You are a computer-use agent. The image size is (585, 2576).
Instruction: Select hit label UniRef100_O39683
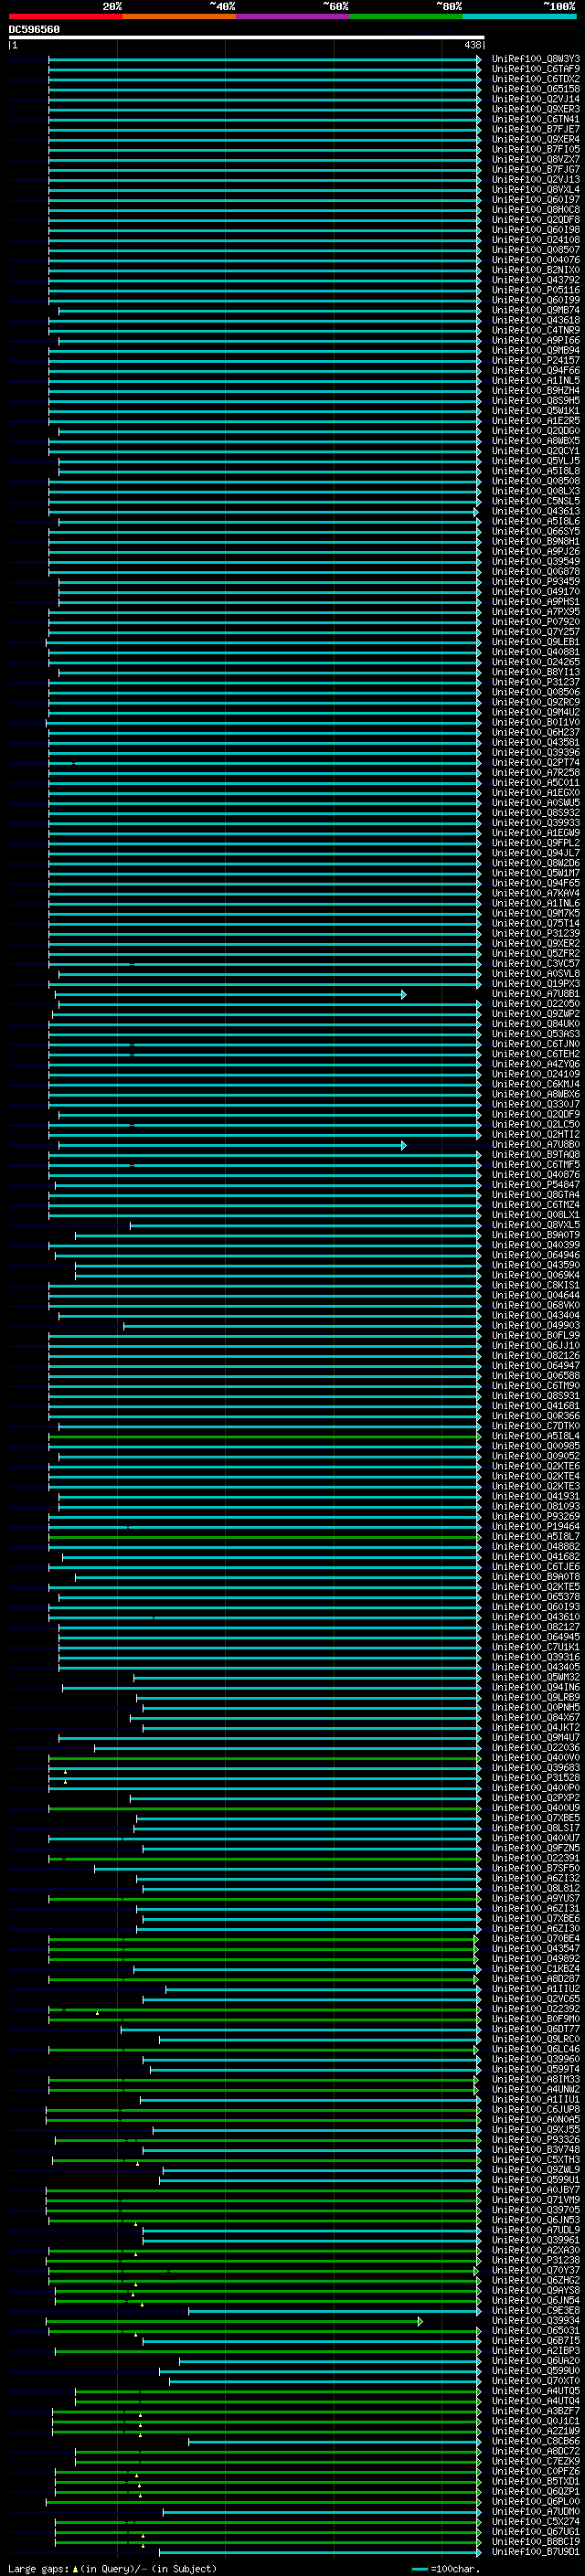[536, 1767]
